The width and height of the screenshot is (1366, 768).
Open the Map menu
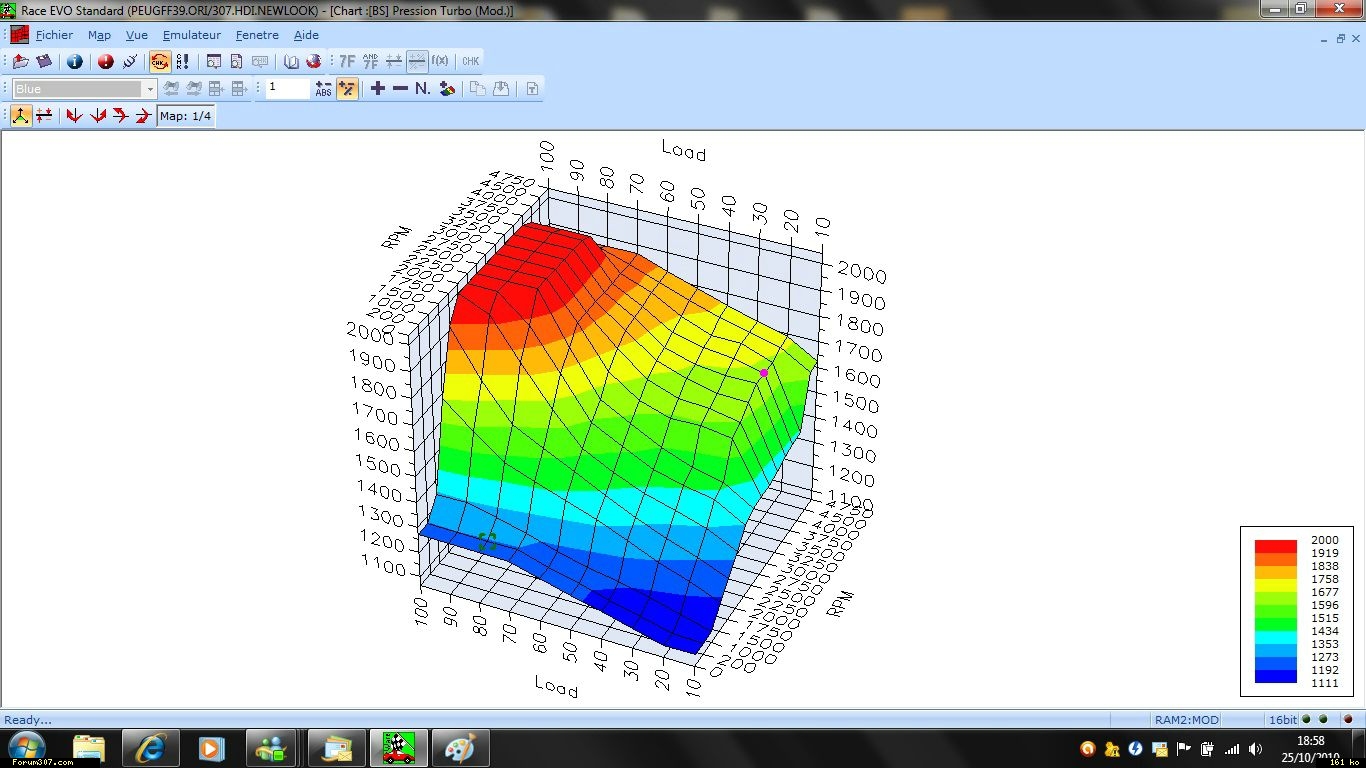(99, 35)
